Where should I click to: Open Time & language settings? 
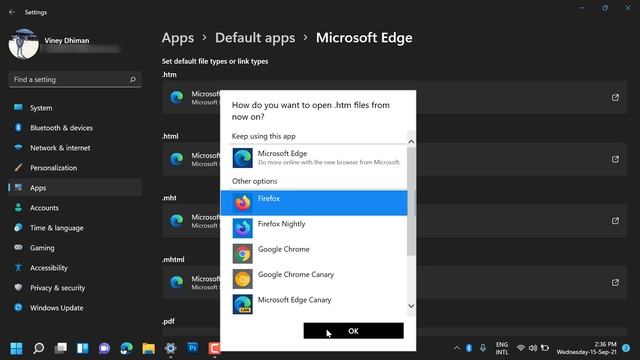(75, 228)
